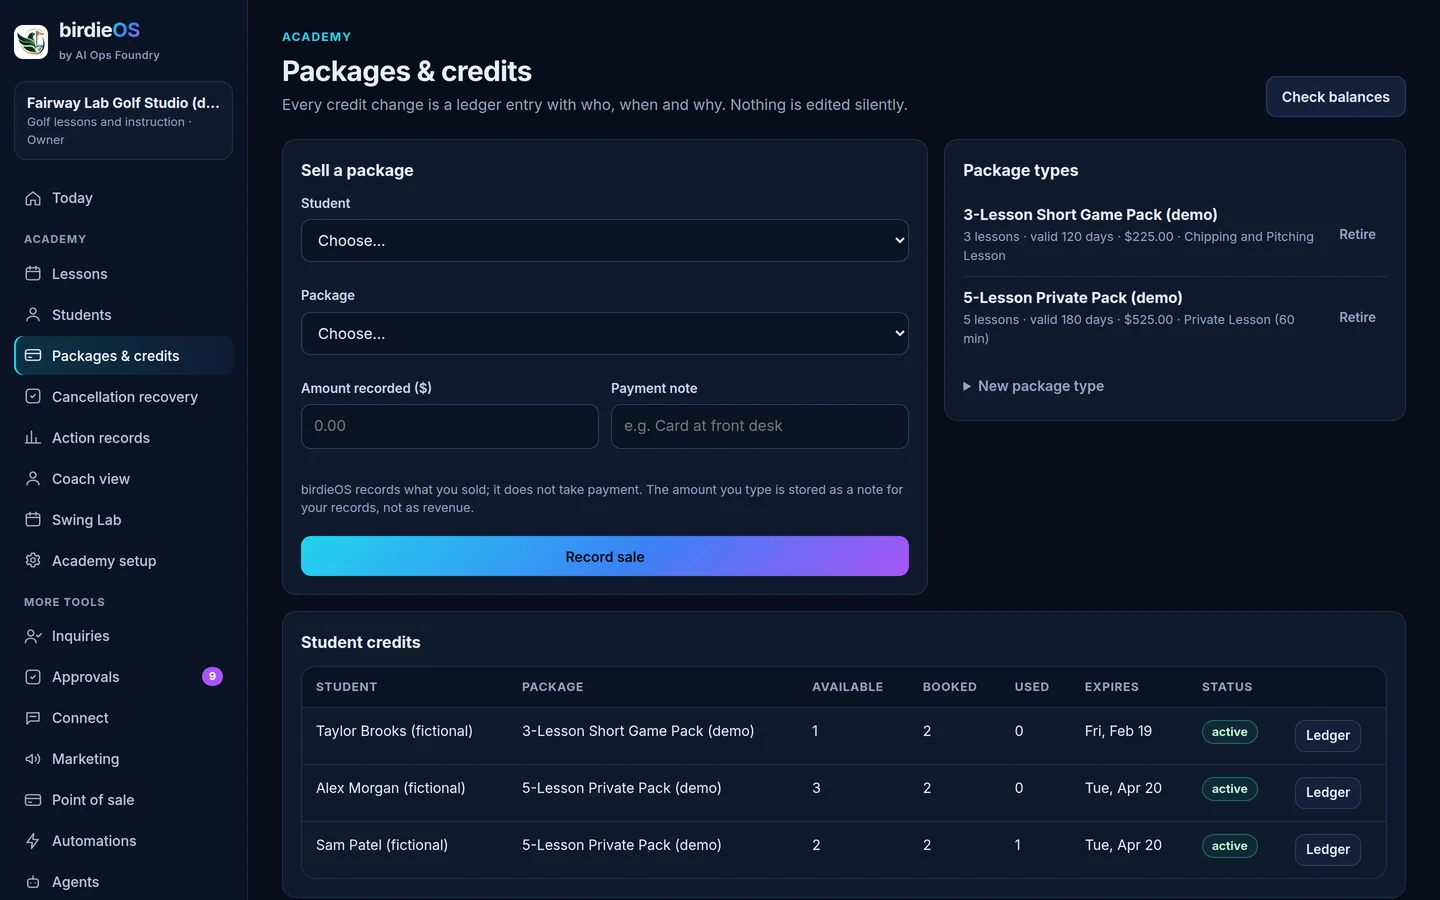
Task: Click the EXPIRES column header
Action: [x=1112, y=687]
